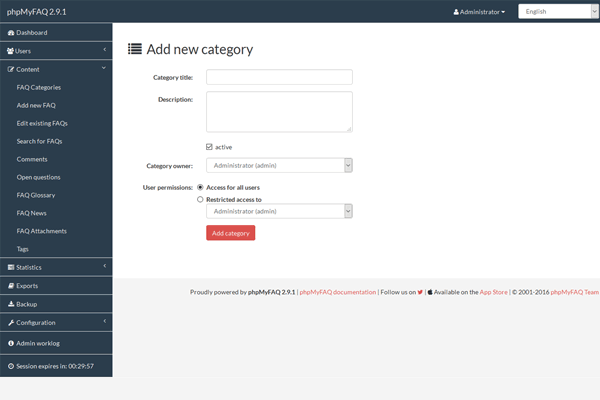This screenshot has height=400, width=600.
Task: Open FAQ Attachments menu item
Action: tap(42, 231)
